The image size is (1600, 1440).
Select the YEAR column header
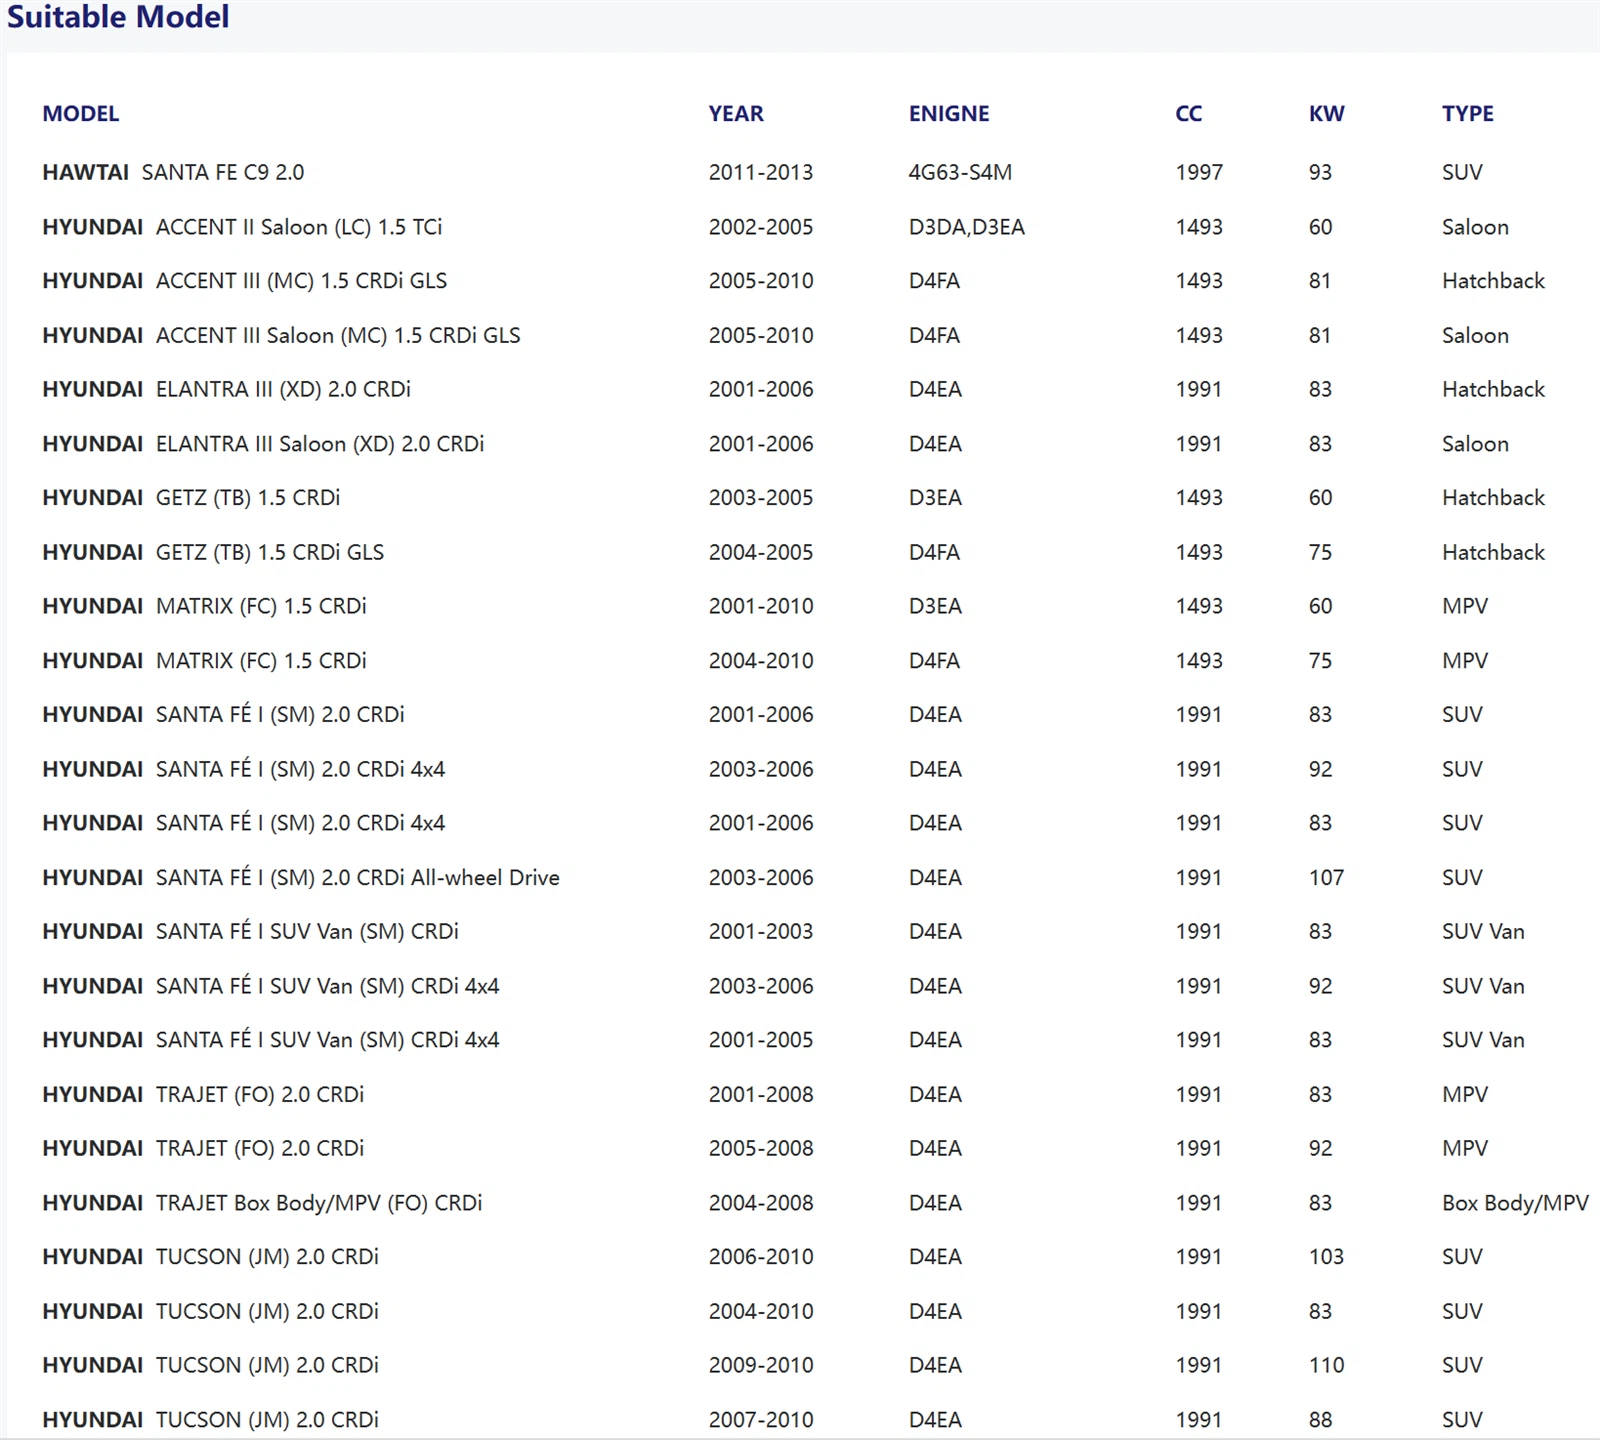pos(736,114)
